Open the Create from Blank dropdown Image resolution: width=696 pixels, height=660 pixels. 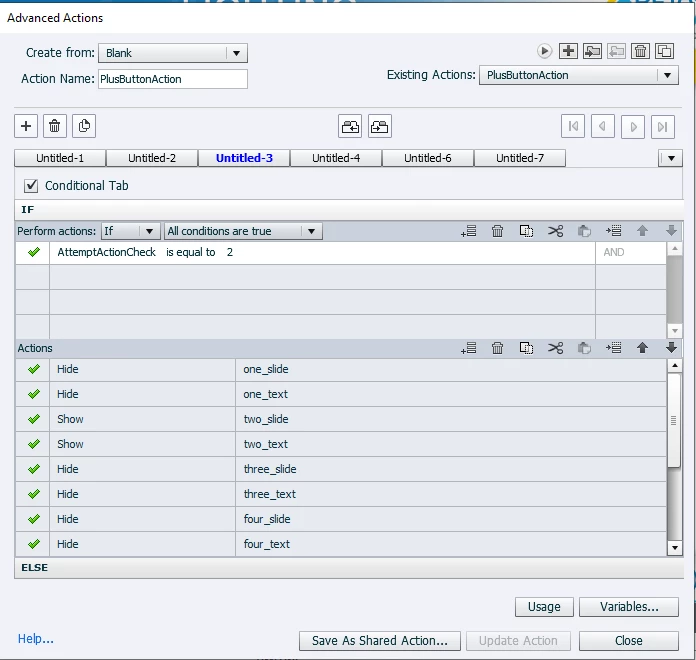[x=173, y=53]
